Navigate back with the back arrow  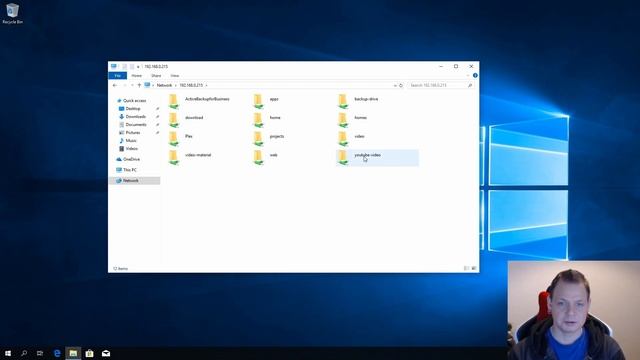115,85
